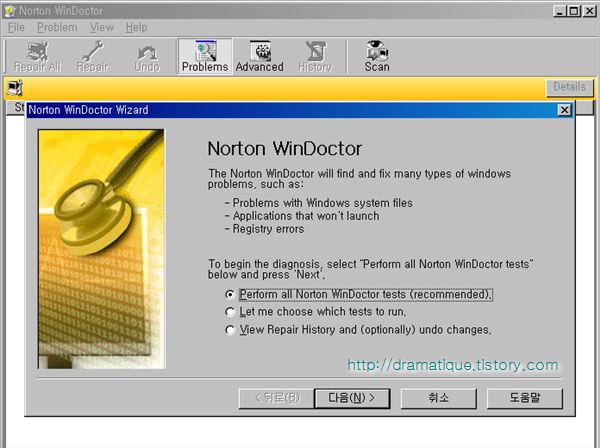Click 'Problems with Windows system files' text

[323, 203]
